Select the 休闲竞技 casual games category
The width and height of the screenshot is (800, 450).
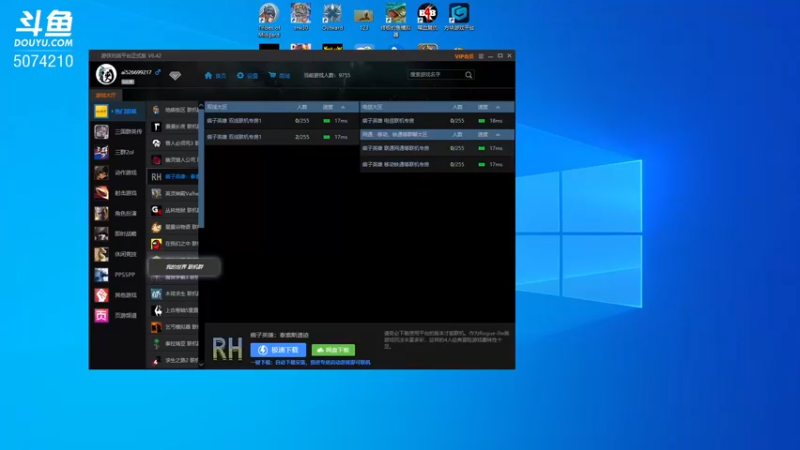coord(117,254)
